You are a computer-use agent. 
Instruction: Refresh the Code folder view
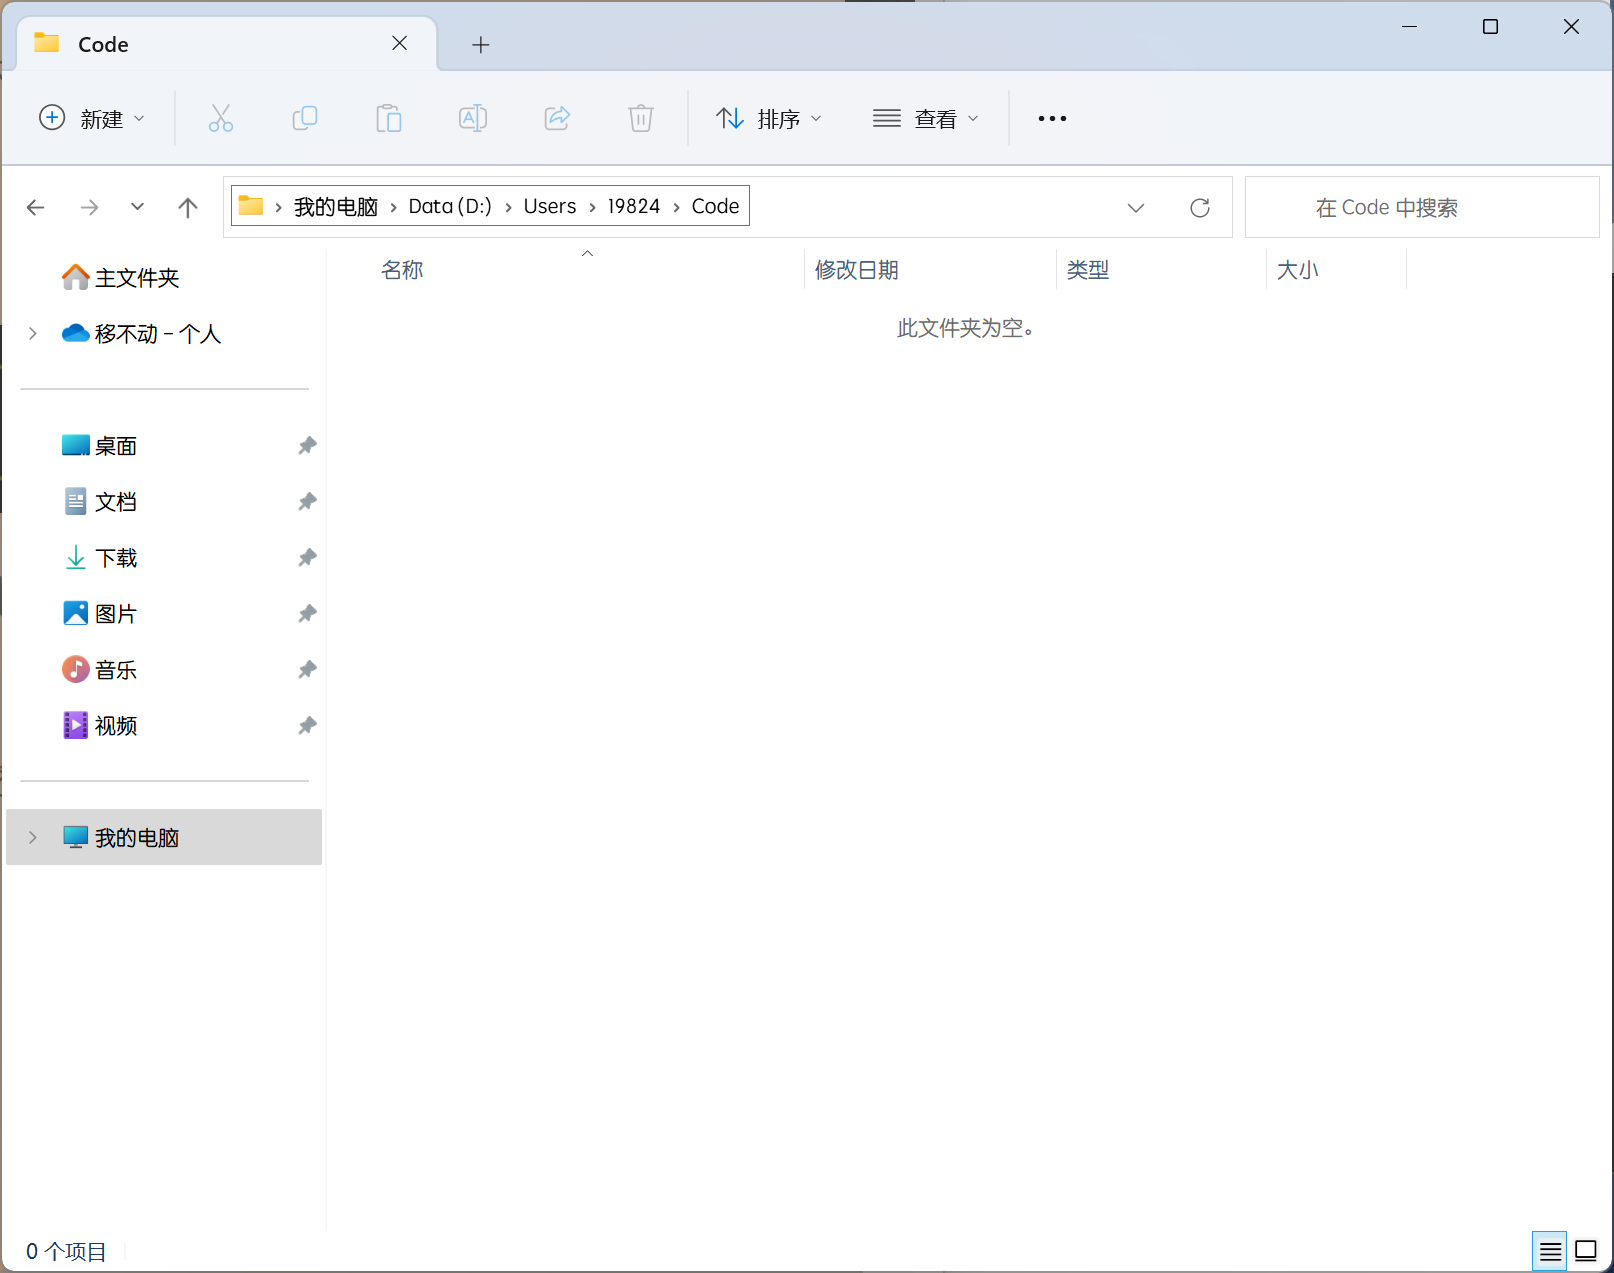click(x=1200, y=207)
